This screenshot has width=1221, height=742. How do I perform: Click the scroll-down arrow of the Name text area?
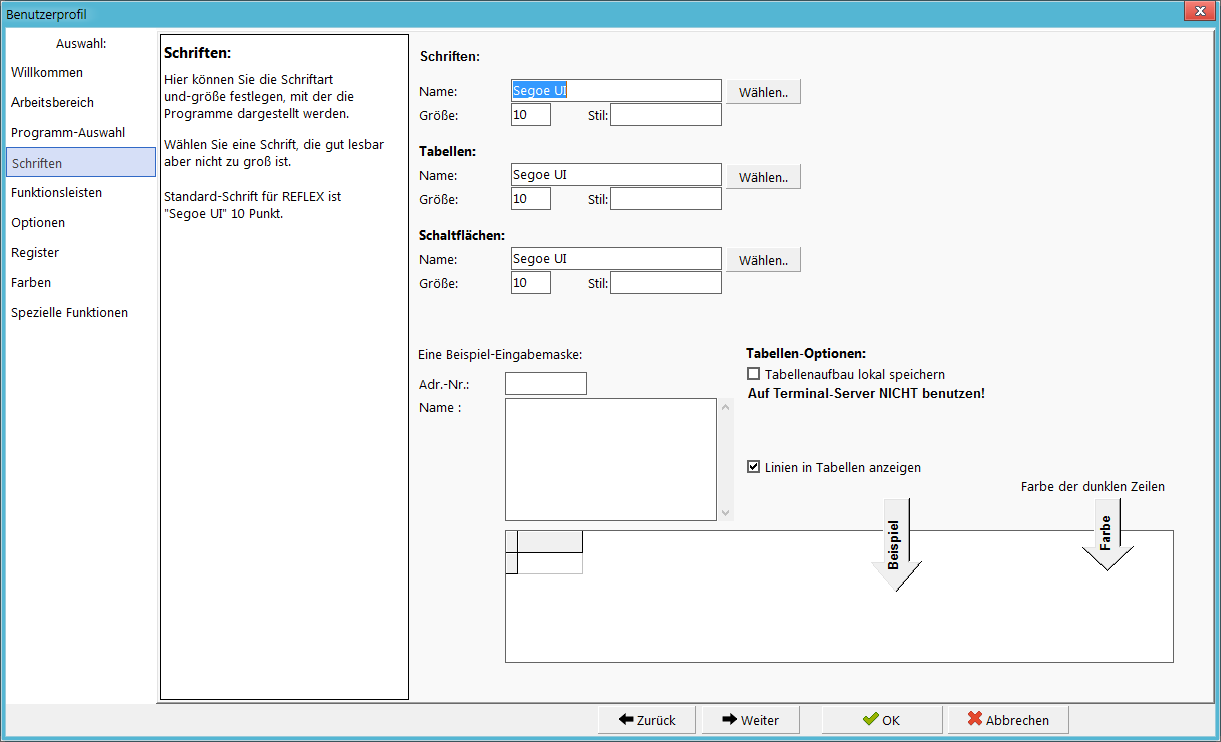tap(726, 513)
